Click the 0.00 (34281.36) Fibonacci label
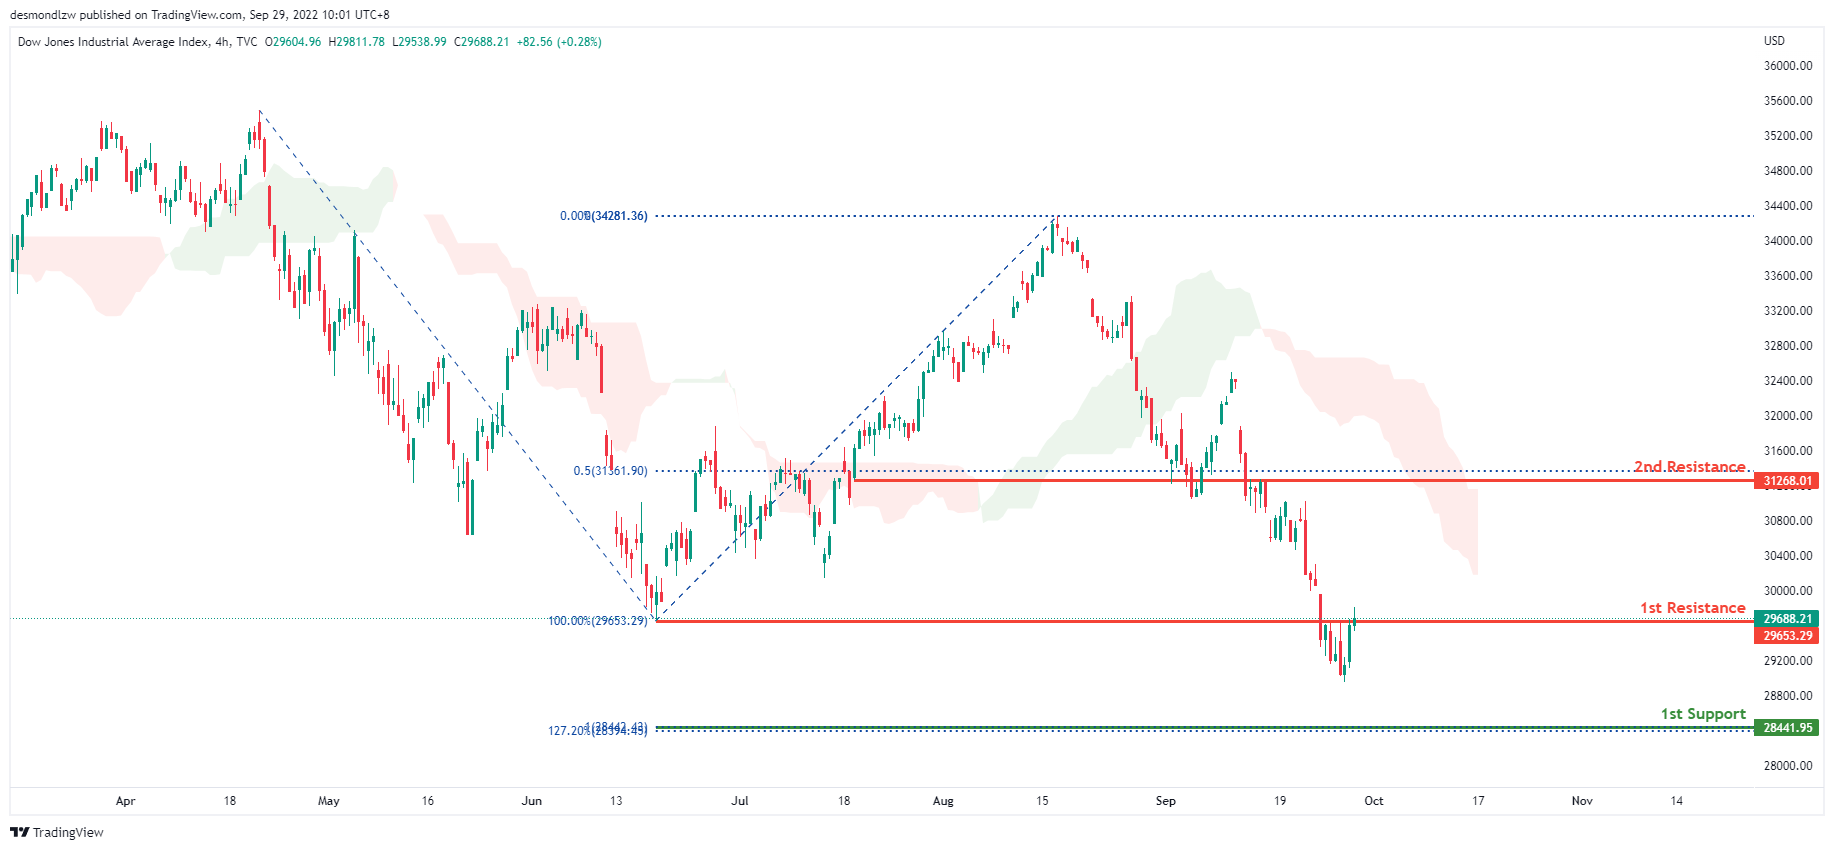The image size is (1834, 850). click(x=603, y=216)
